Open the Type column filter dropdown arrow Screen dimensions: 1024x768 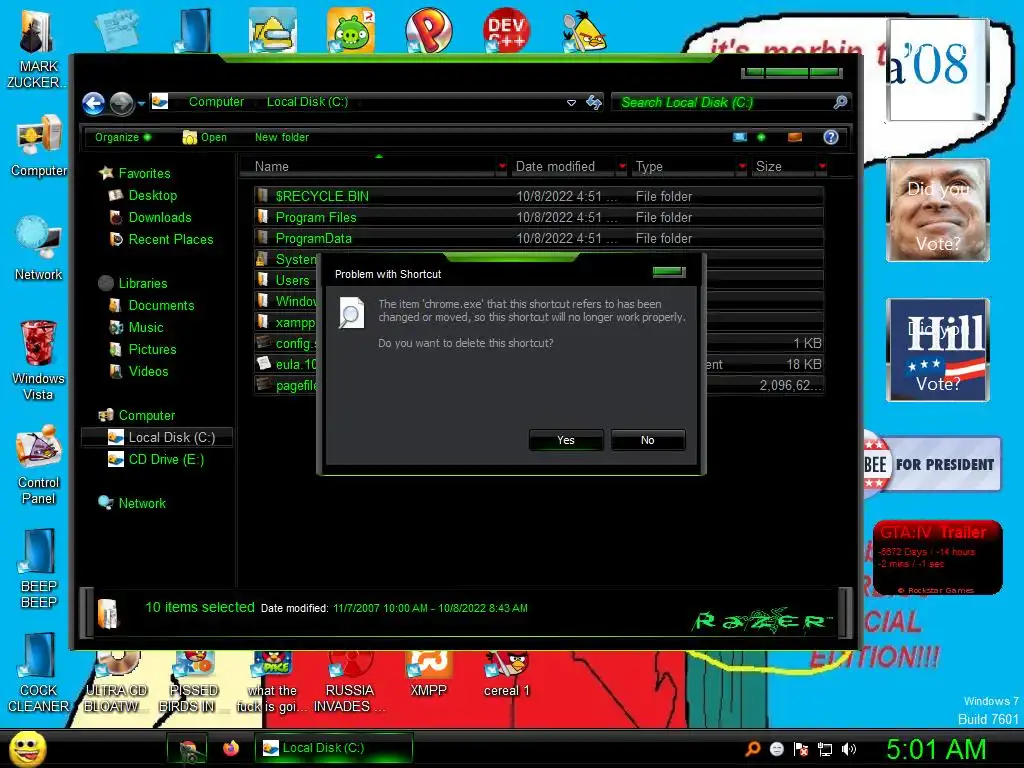[x=742, y=167]
